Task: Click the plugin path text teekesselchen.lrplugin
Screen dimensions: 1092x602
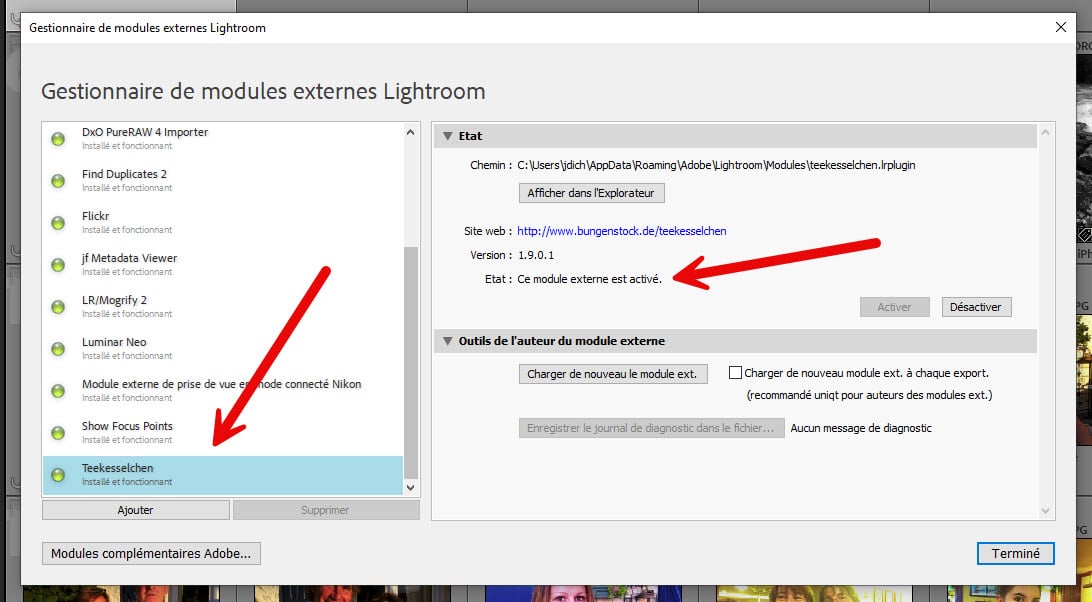Action: click(x=716, y=165)
